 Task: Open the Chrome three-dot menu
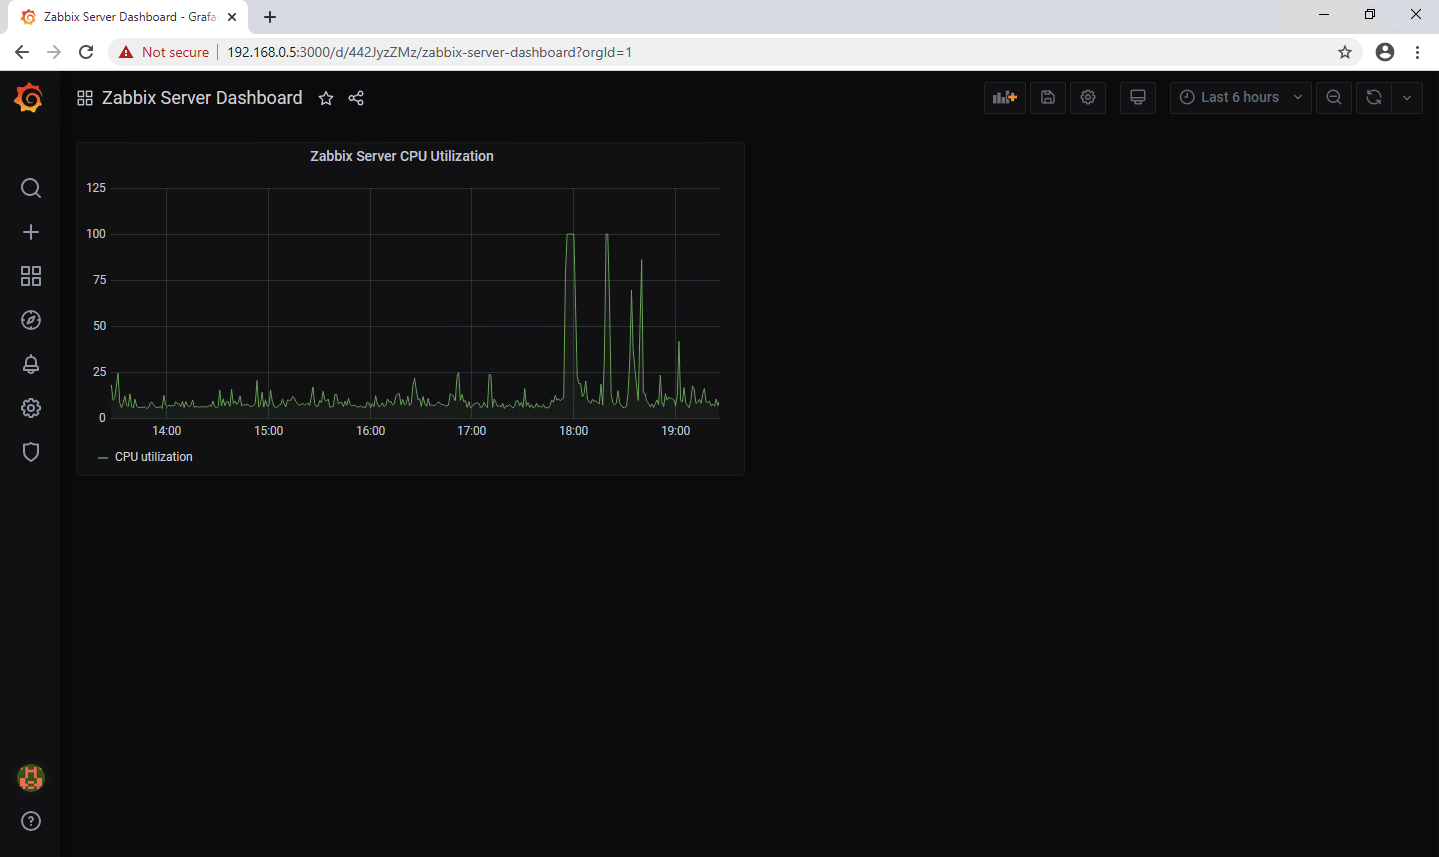coord(1417,52)
